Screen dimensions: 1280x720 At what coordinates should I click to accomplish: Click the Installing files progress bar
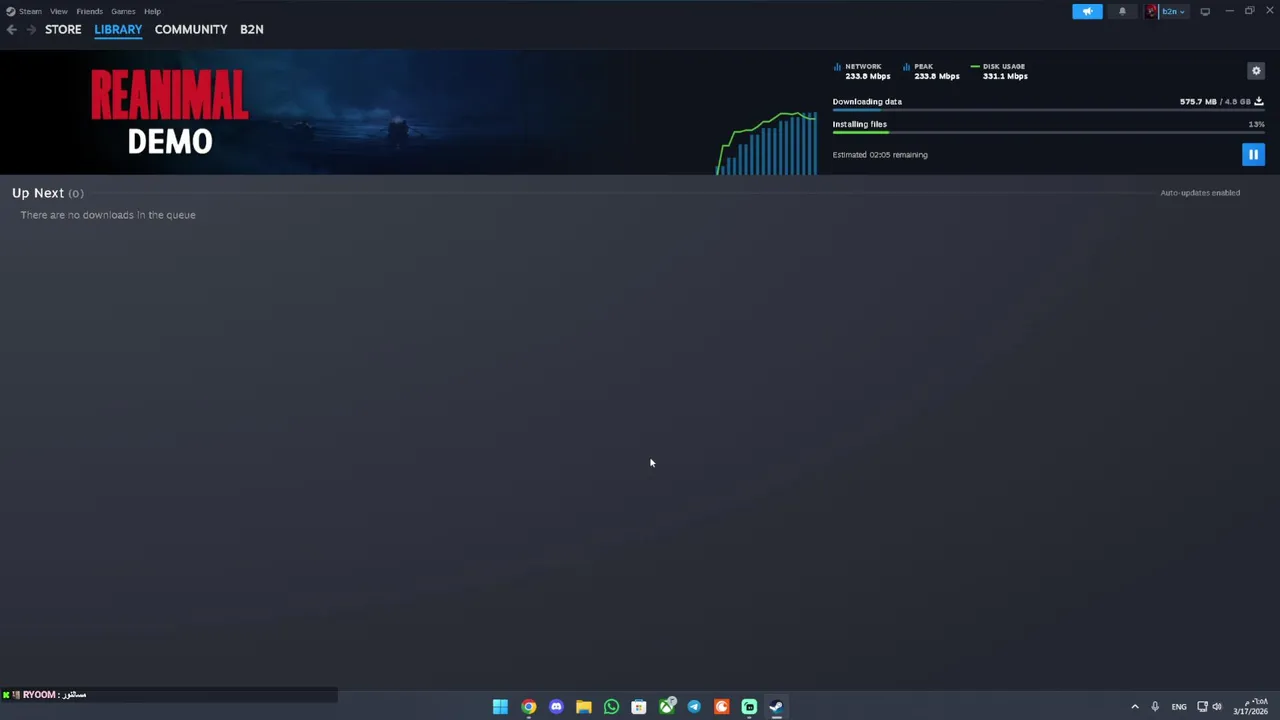[x=1048, y=132]
